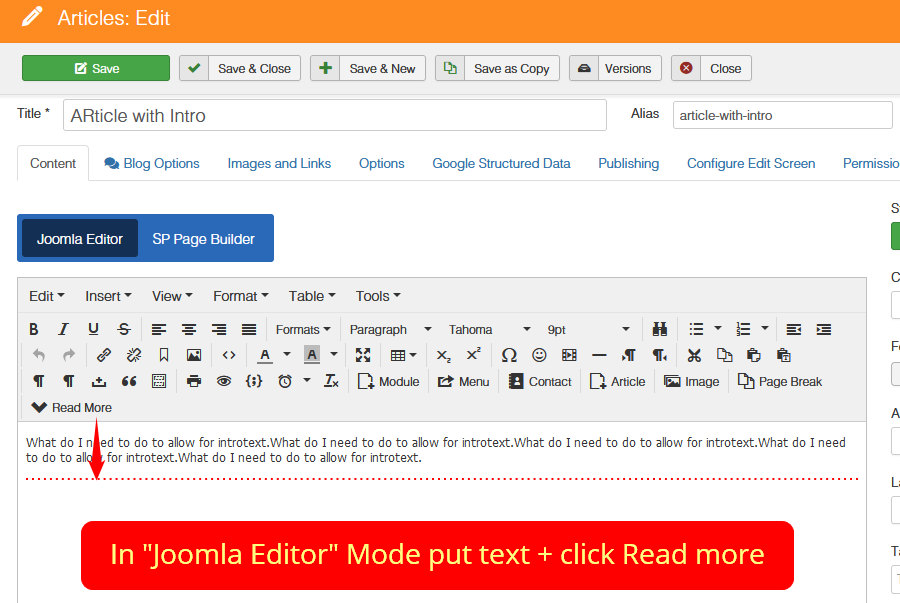Open the Formats dropdown

[x=303, y=329]
